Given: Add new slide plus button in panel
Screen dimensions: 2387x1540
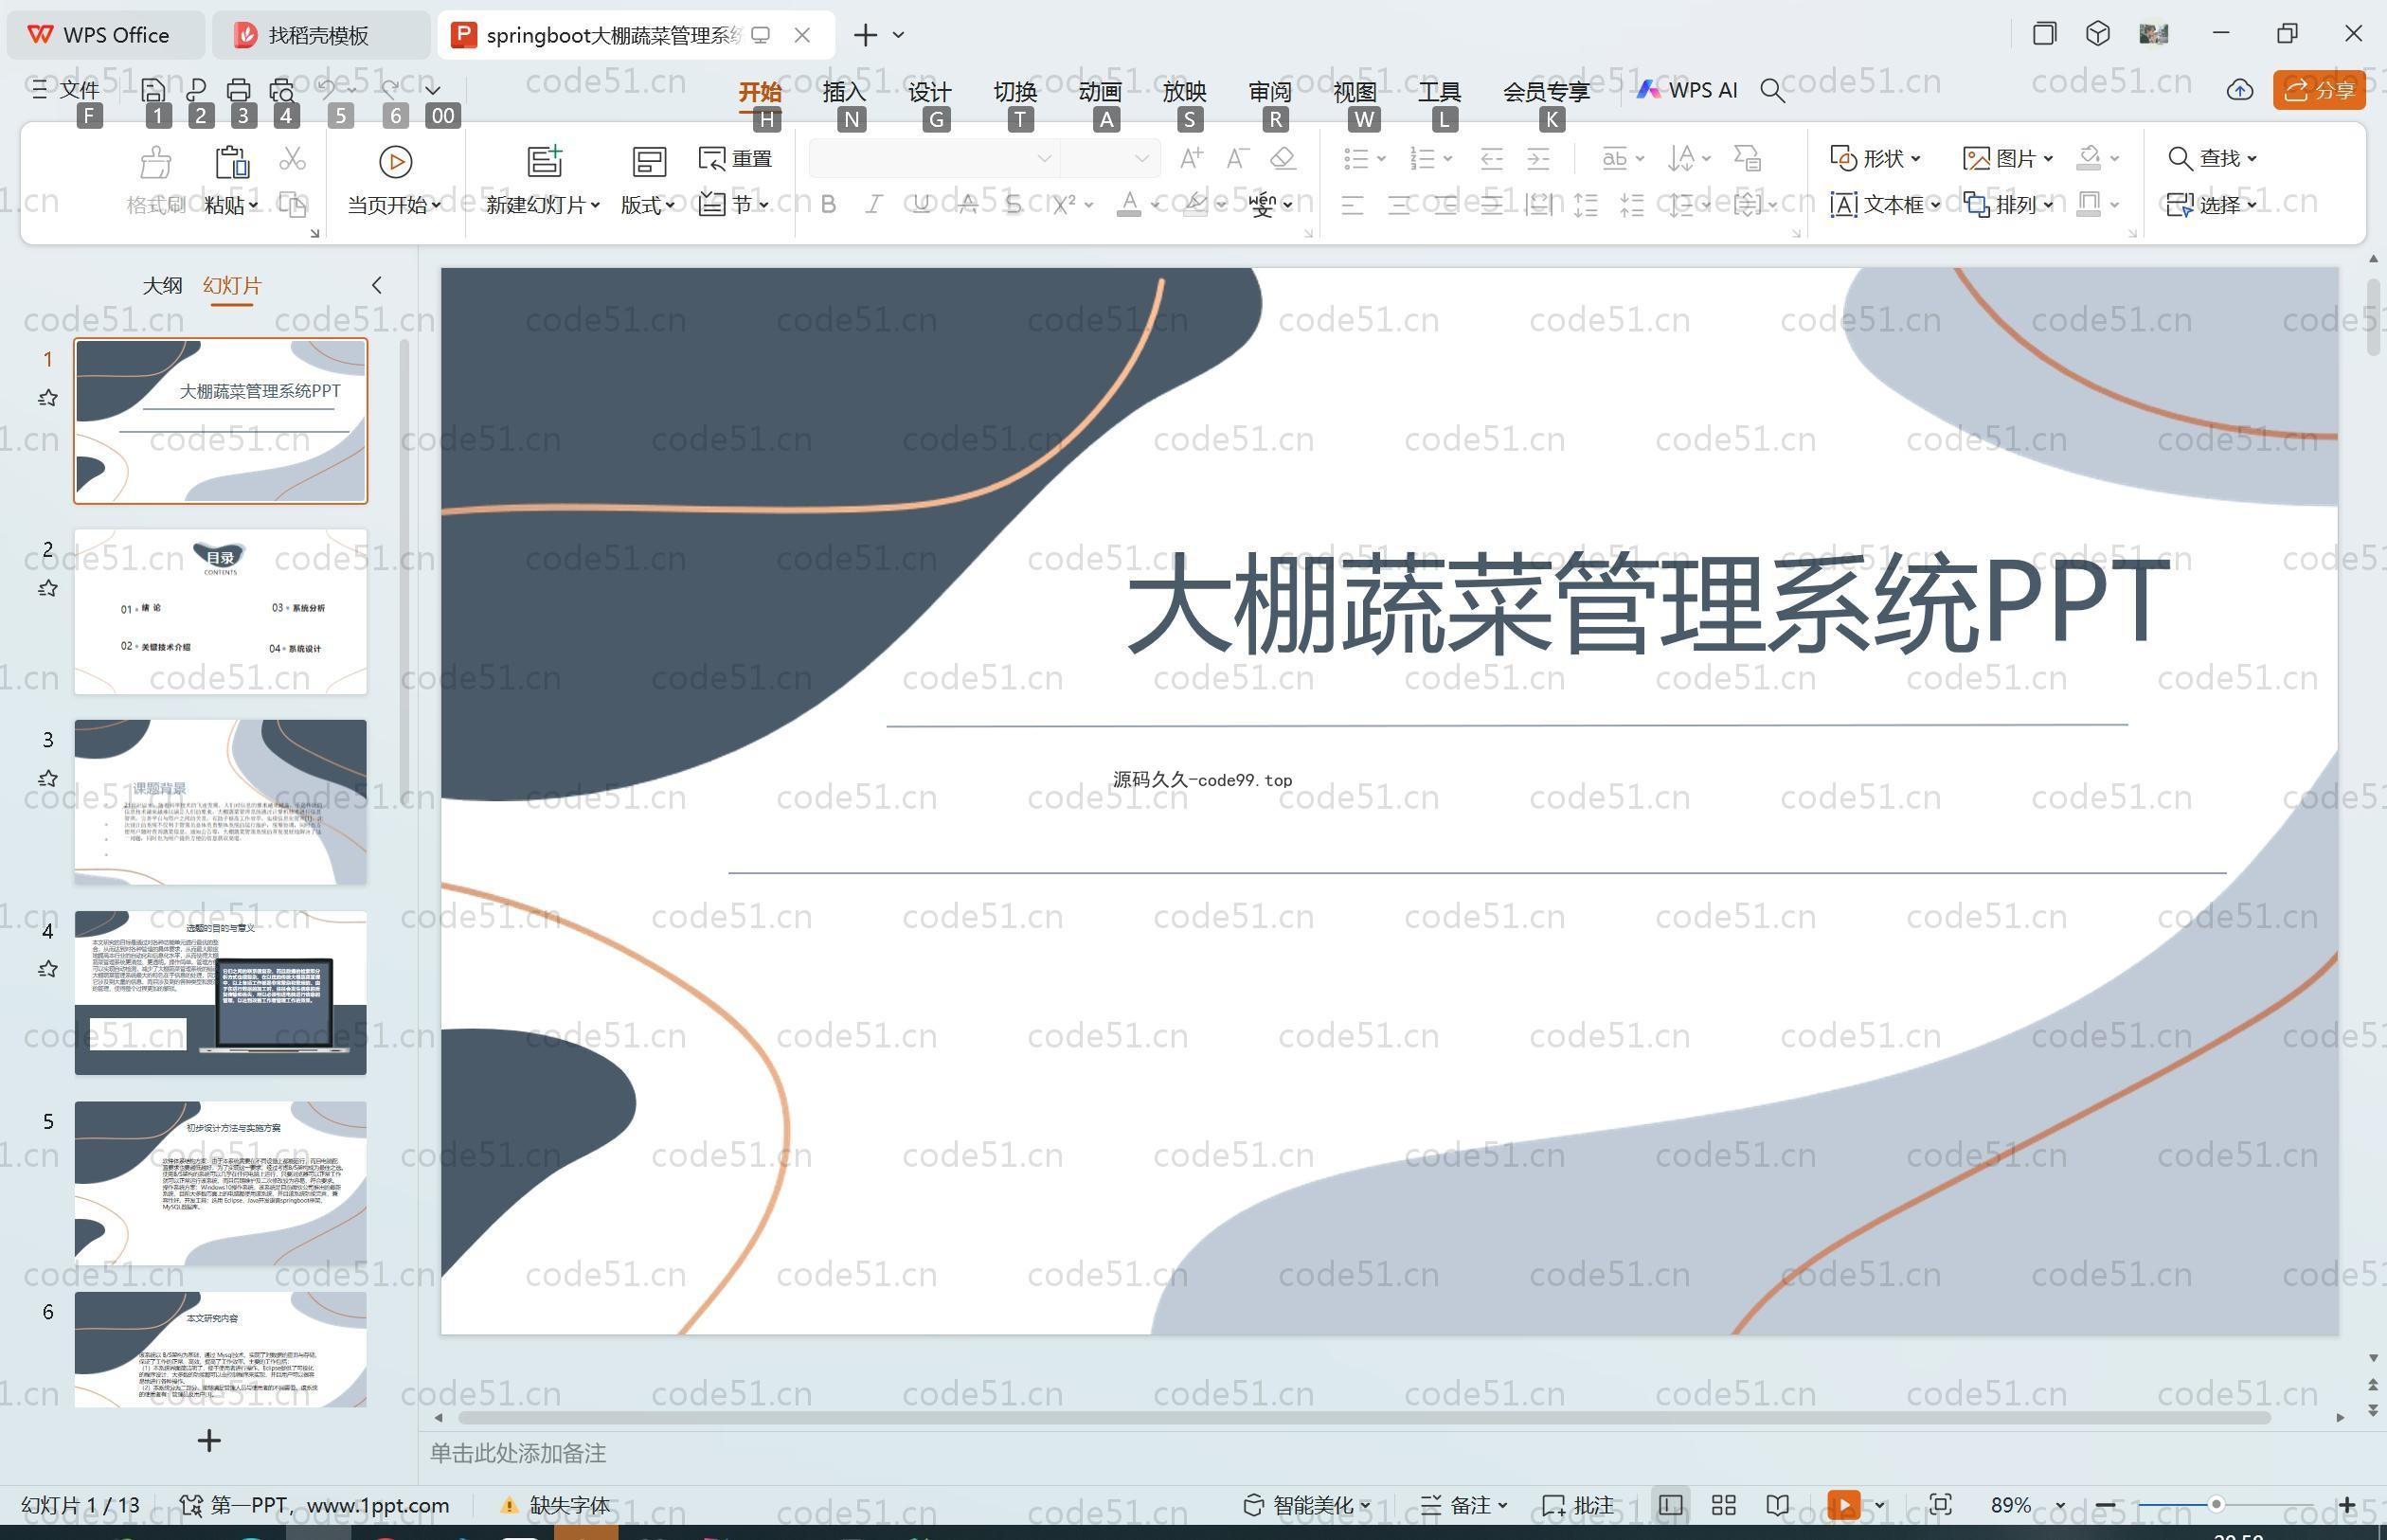Looking at the screenshot, I should pyautogui.click(x=209, y=1440).
